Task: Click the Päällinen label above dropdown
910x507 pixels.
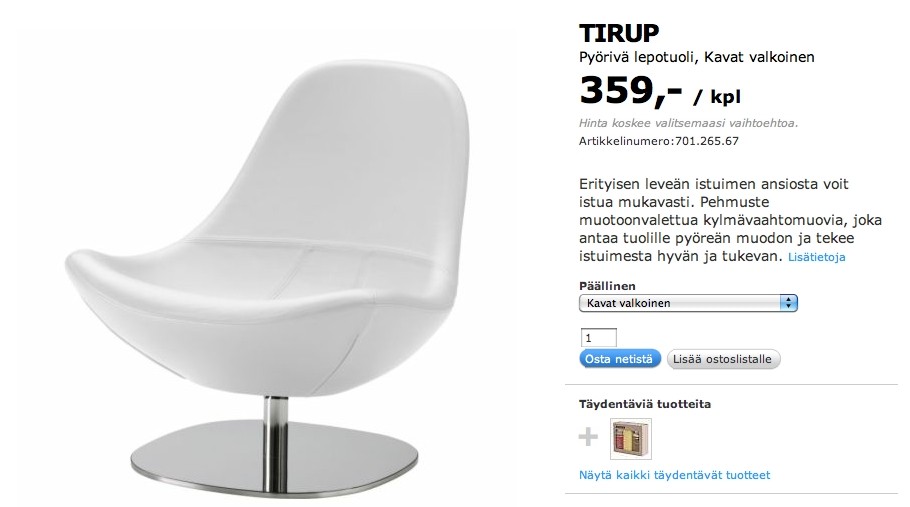Action: (607, 286)
